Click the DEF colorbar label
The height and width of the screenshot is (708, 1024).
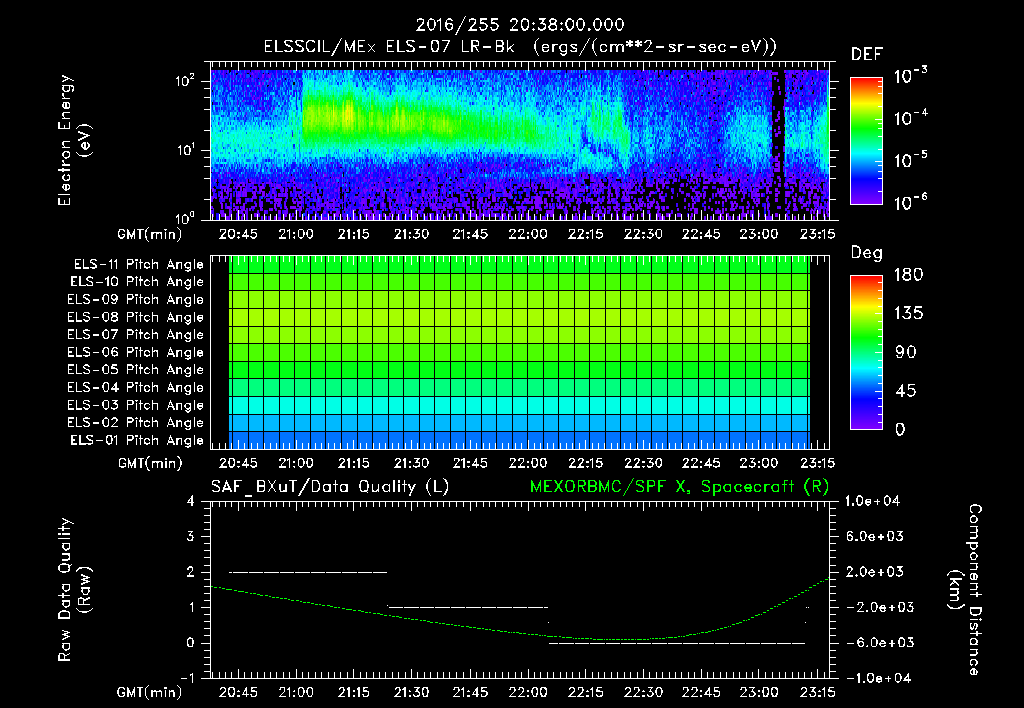[867, 54]
